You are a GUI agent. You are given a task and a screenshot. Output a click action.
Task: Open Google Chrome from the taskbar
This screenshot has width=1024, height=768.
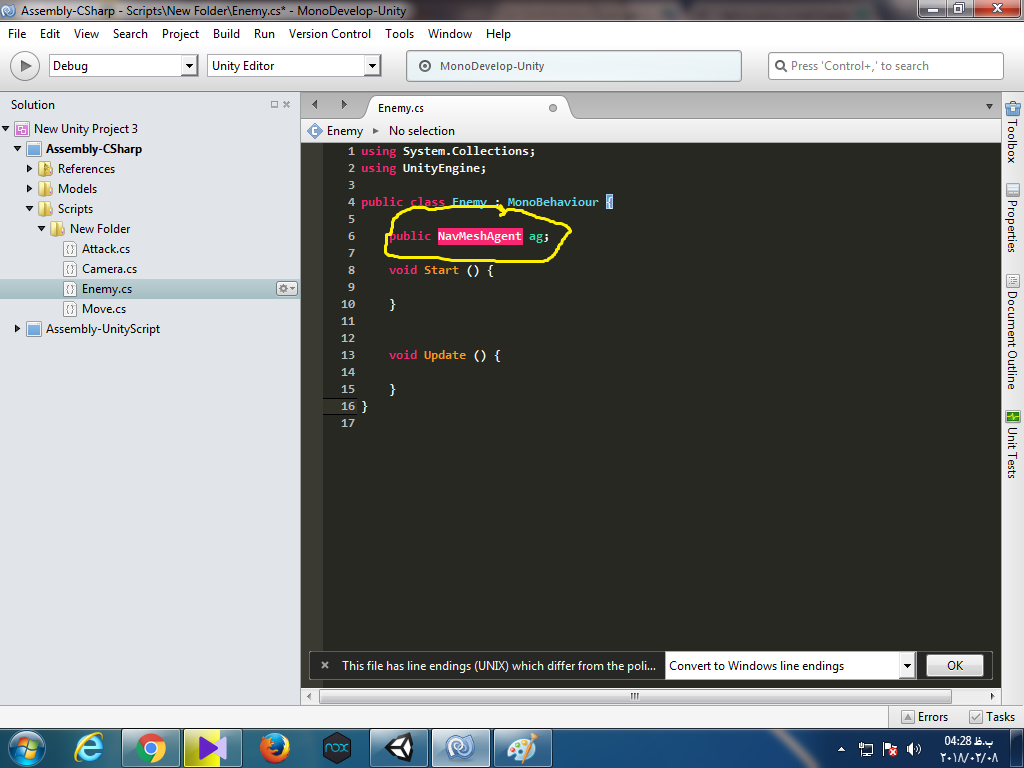coord(151,748)
